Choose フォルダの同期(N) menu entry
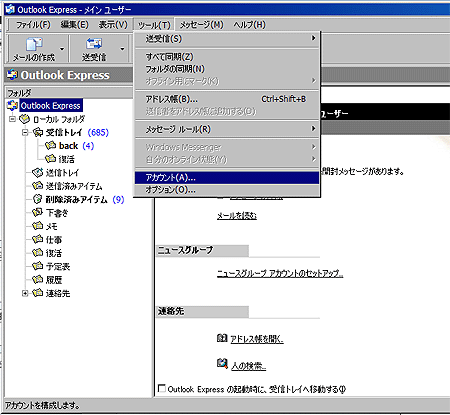The width and height of the screenshot is (450, 415). 227,69
